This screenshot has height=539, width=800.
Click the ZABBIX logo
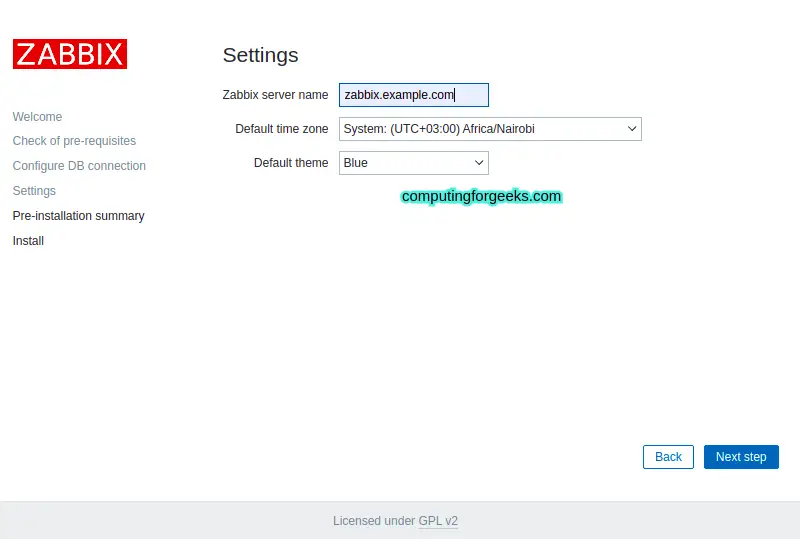coord(70,54)
